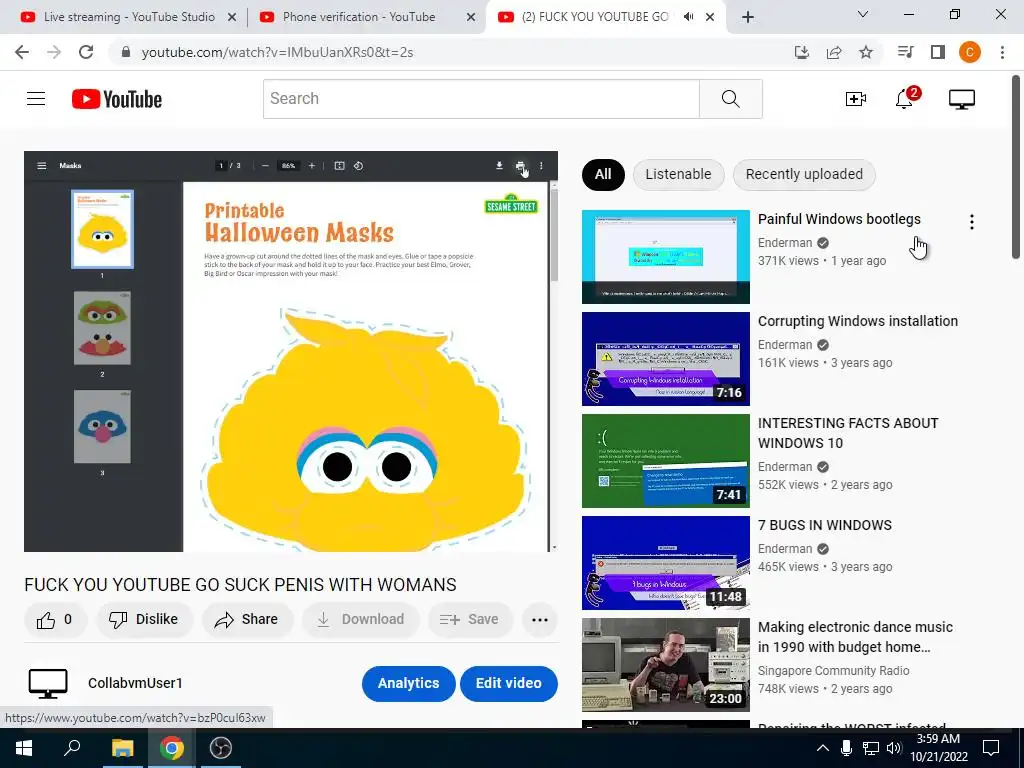Toggle the Chrome side panel icon

coord(938,52)
